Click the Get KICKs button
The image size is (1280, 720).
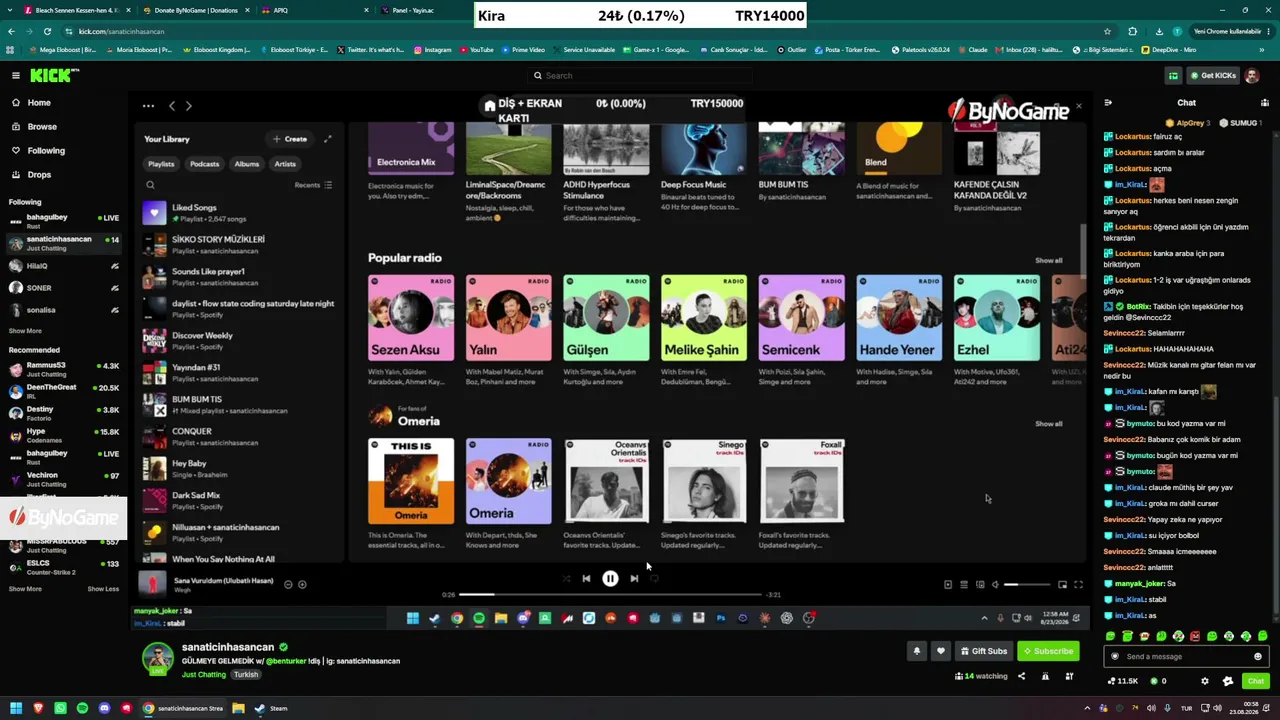point(1213,75)
